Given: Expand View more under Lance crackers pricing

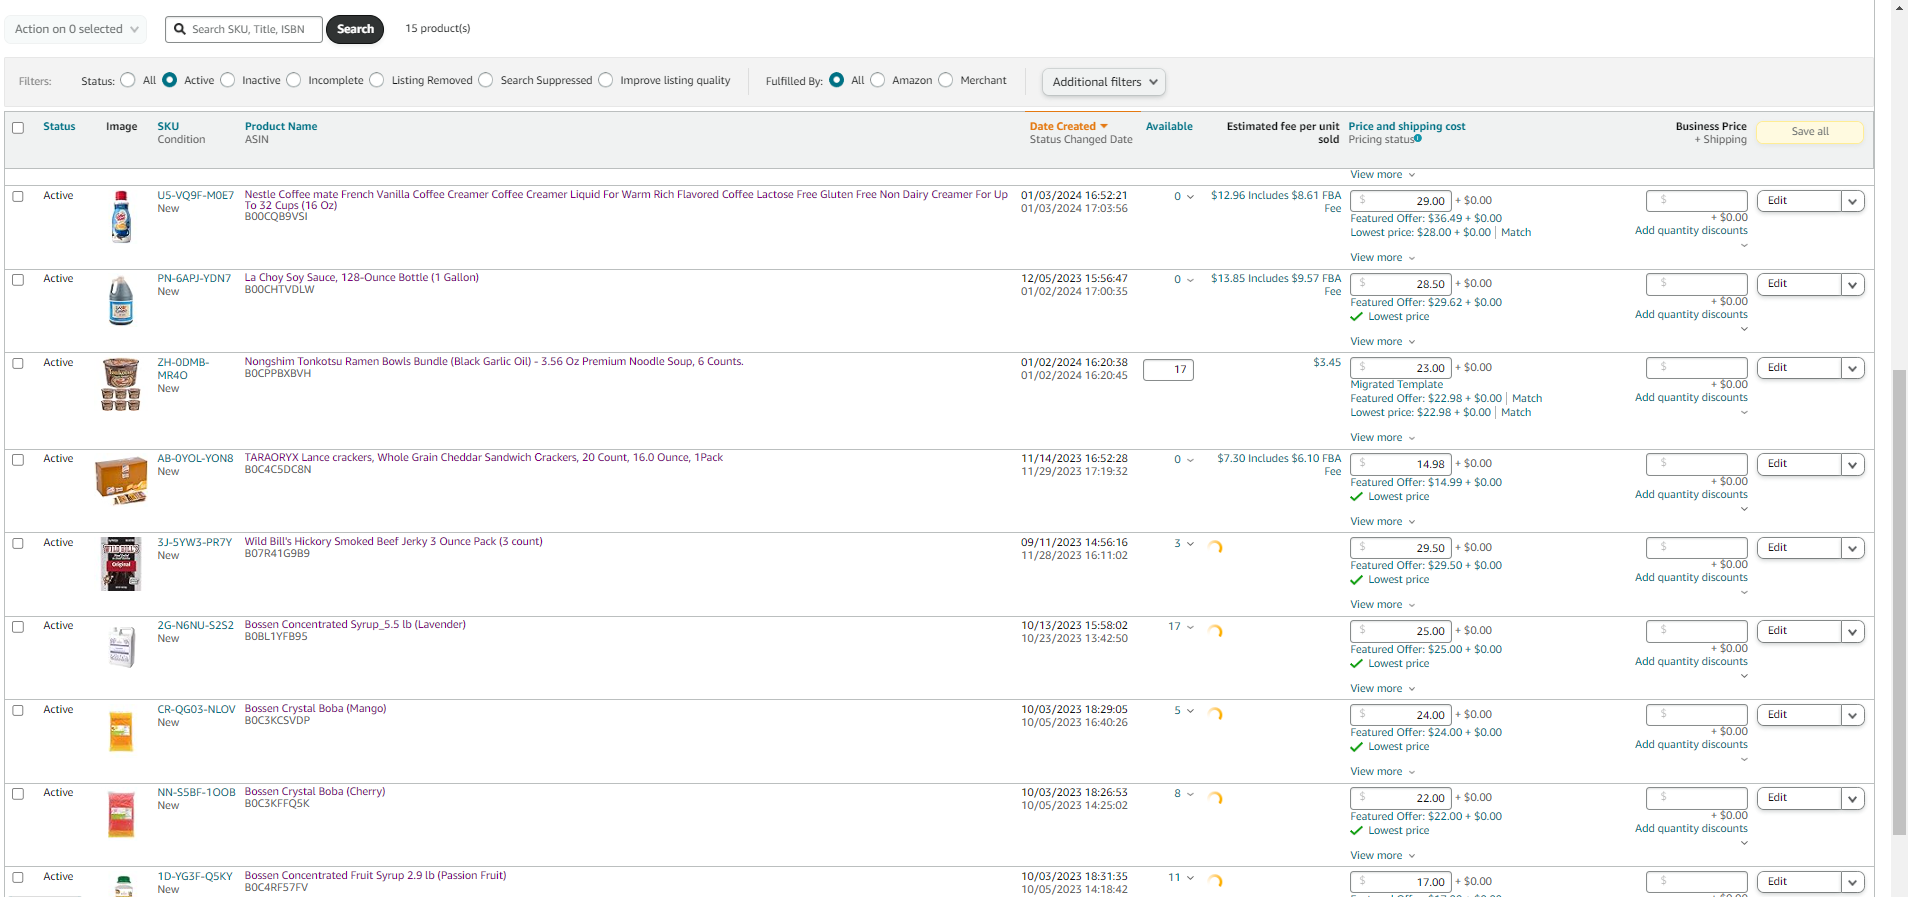Looking at the screenshot, I should pyautogui.click(x=1383, y=521).
